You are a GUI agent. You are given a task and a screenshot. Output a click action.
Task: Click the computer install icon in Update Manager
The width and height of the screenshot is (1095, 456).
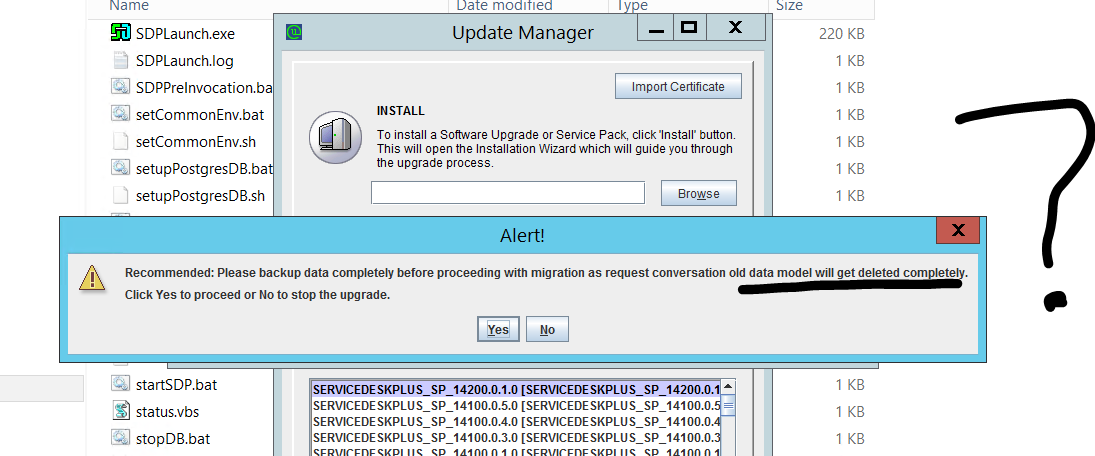tap(335, 138)
